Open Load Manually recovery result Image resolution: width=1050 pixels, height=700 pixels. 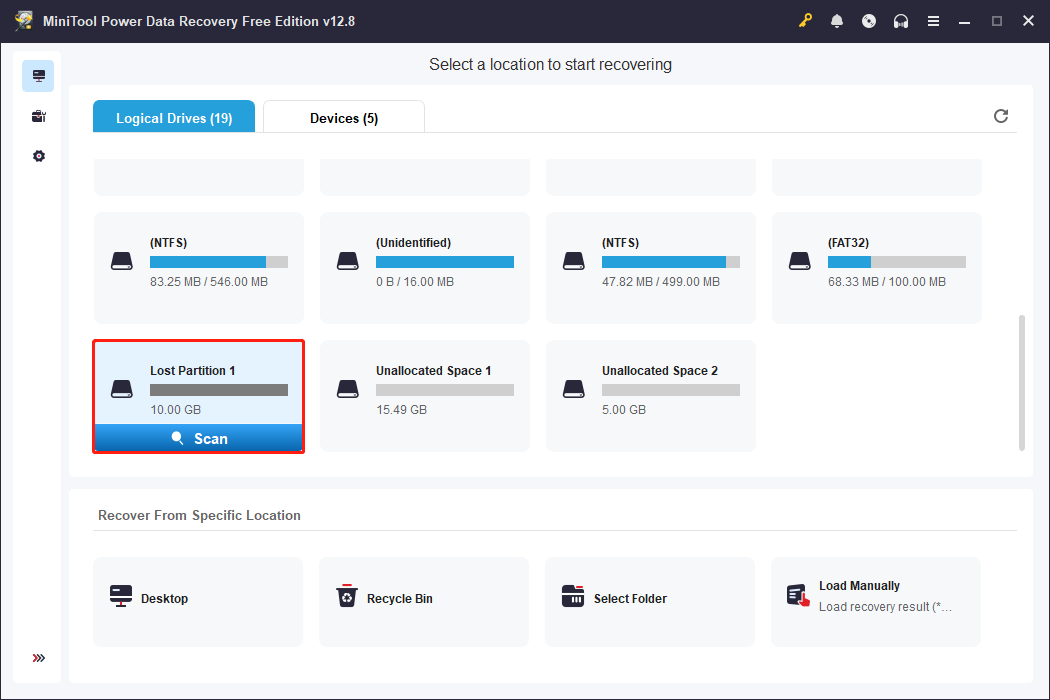(x=876, y=602)
